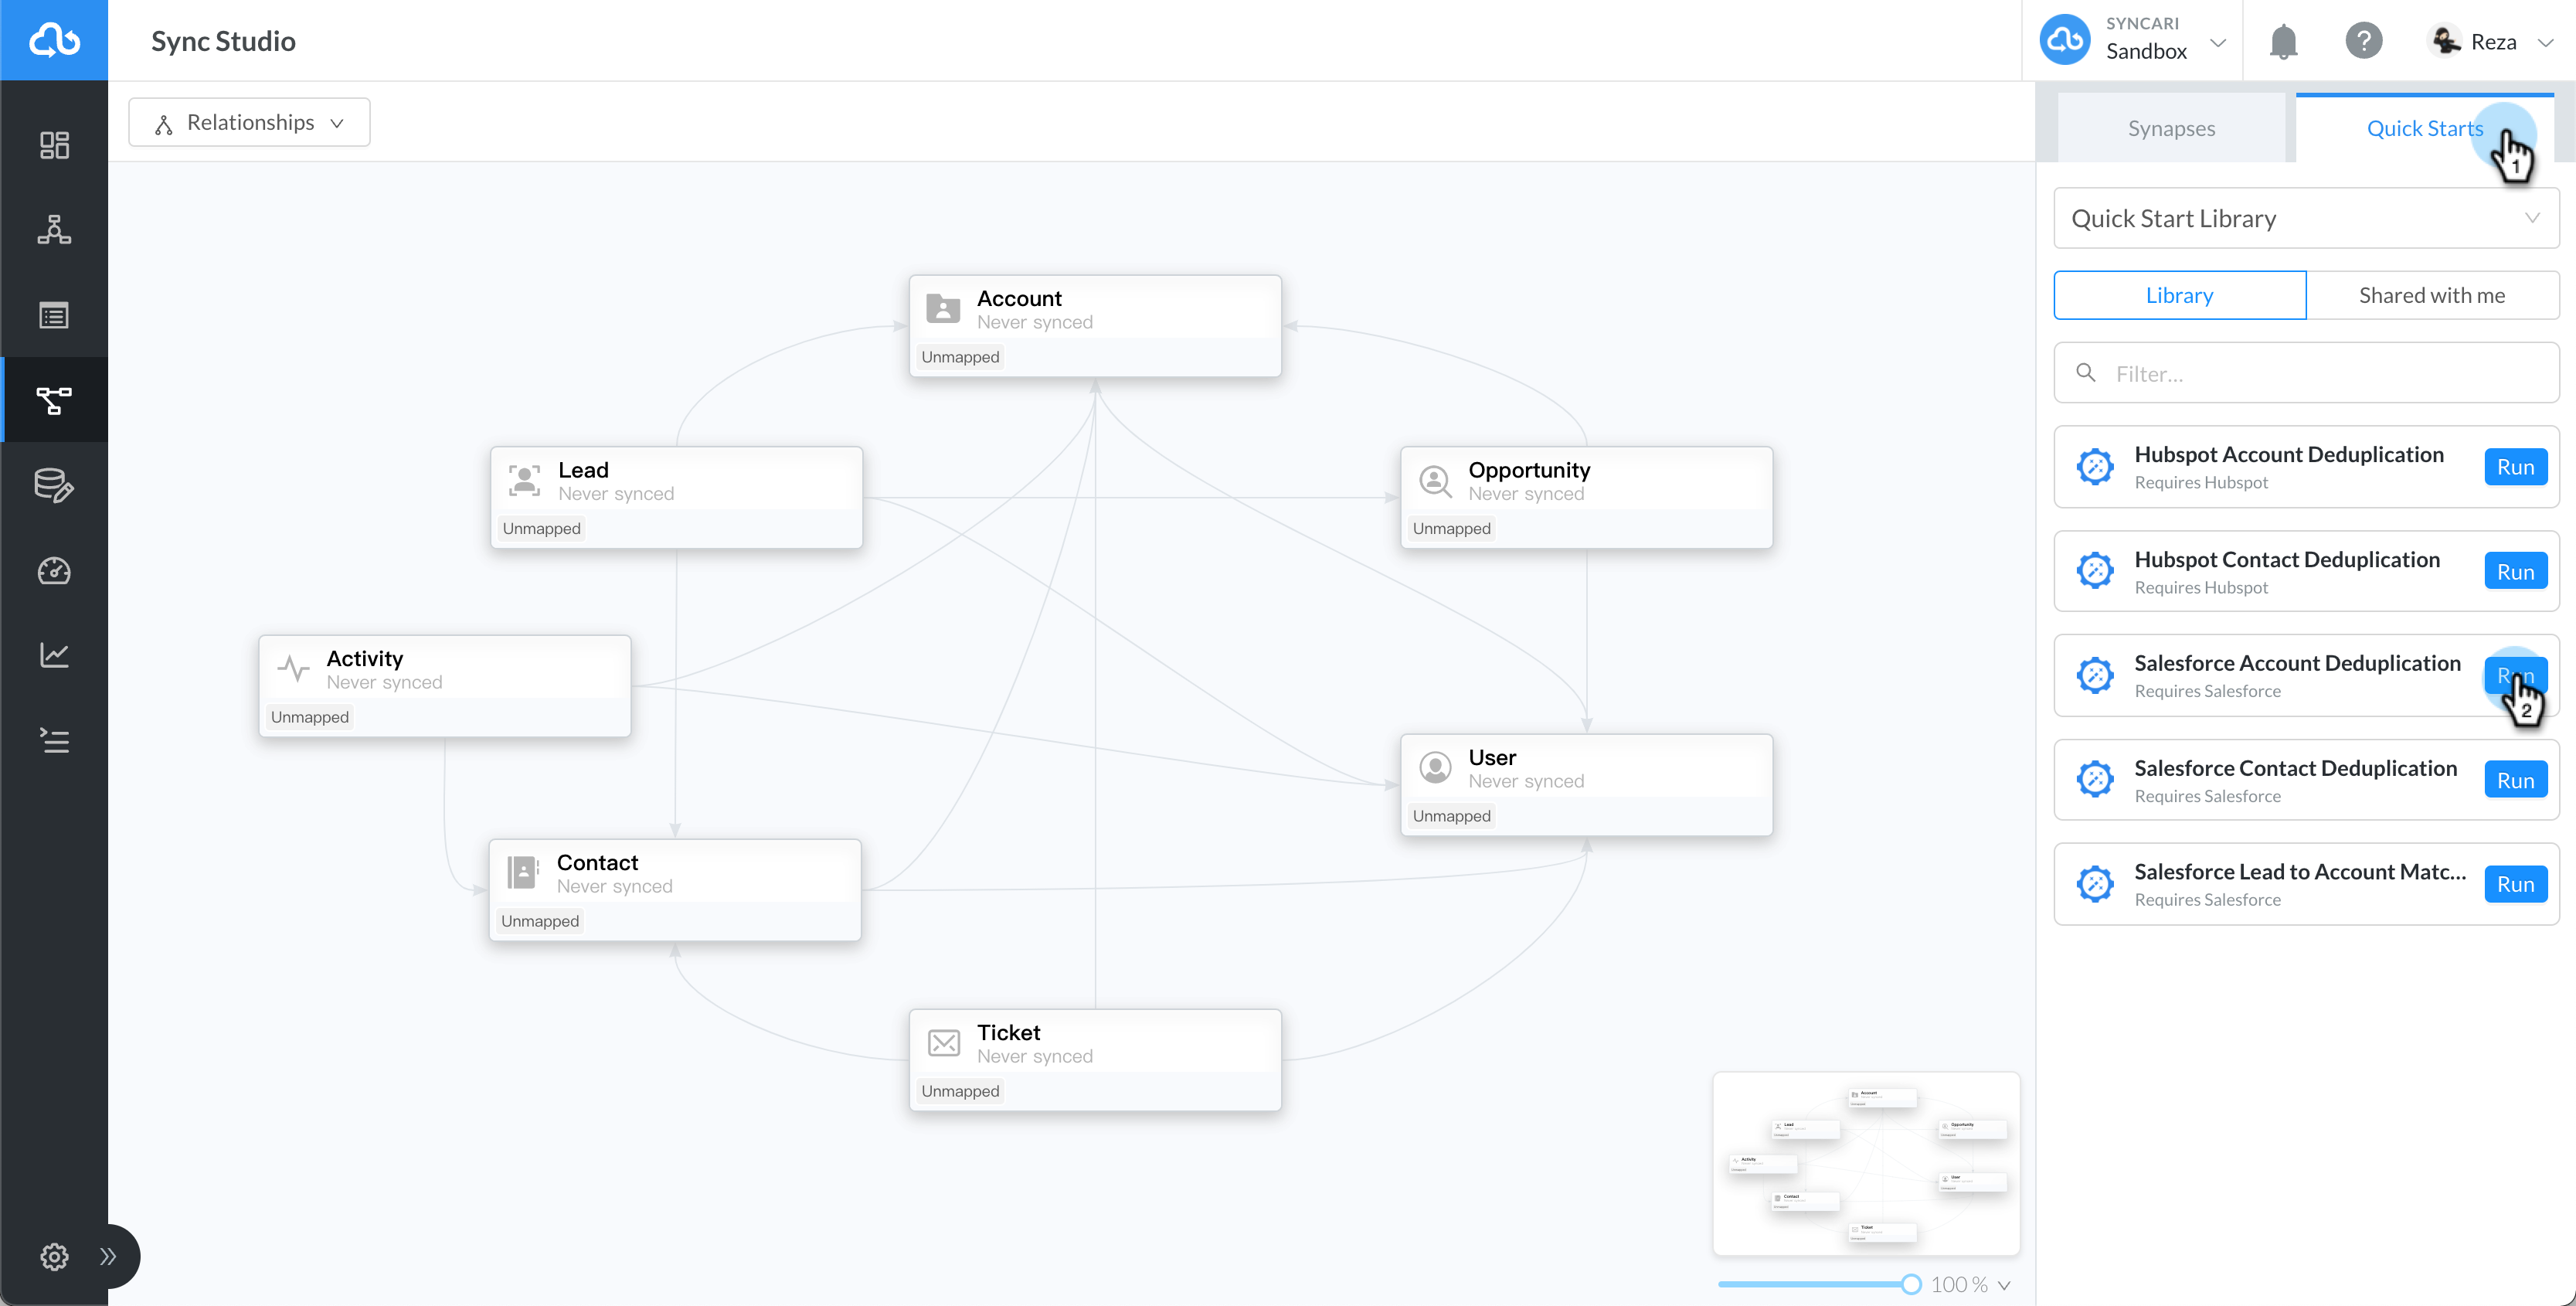Screen dimensions: 2576x1306
Task: Click the Salesforce Contact Deduplication gear icon
Action: point(2094,779)
